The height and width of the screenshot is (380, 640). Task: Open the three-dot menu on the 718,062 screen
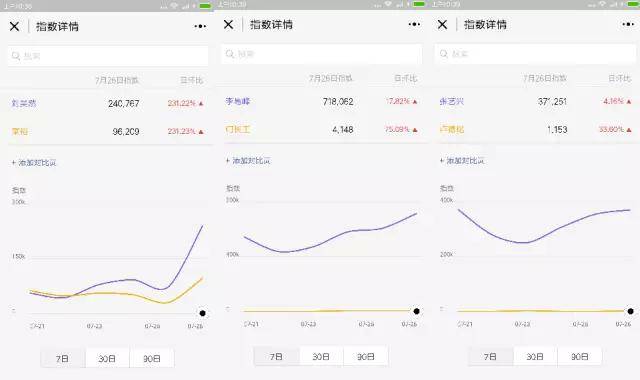click(414, 24)
